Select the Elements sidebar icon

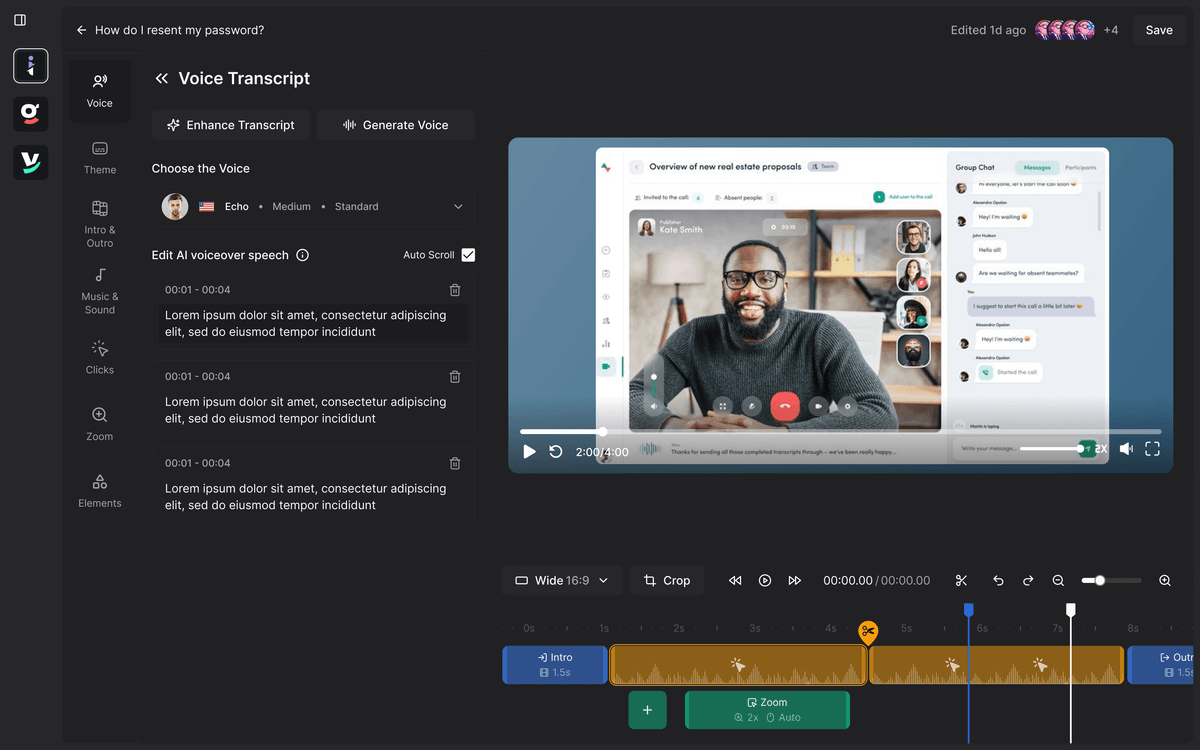[100, 491]
